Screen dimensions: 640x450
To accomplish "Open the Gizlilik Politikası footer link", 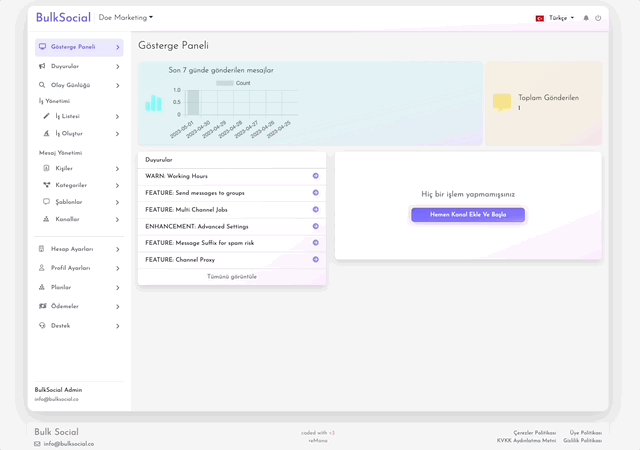I will click(582, 440).
